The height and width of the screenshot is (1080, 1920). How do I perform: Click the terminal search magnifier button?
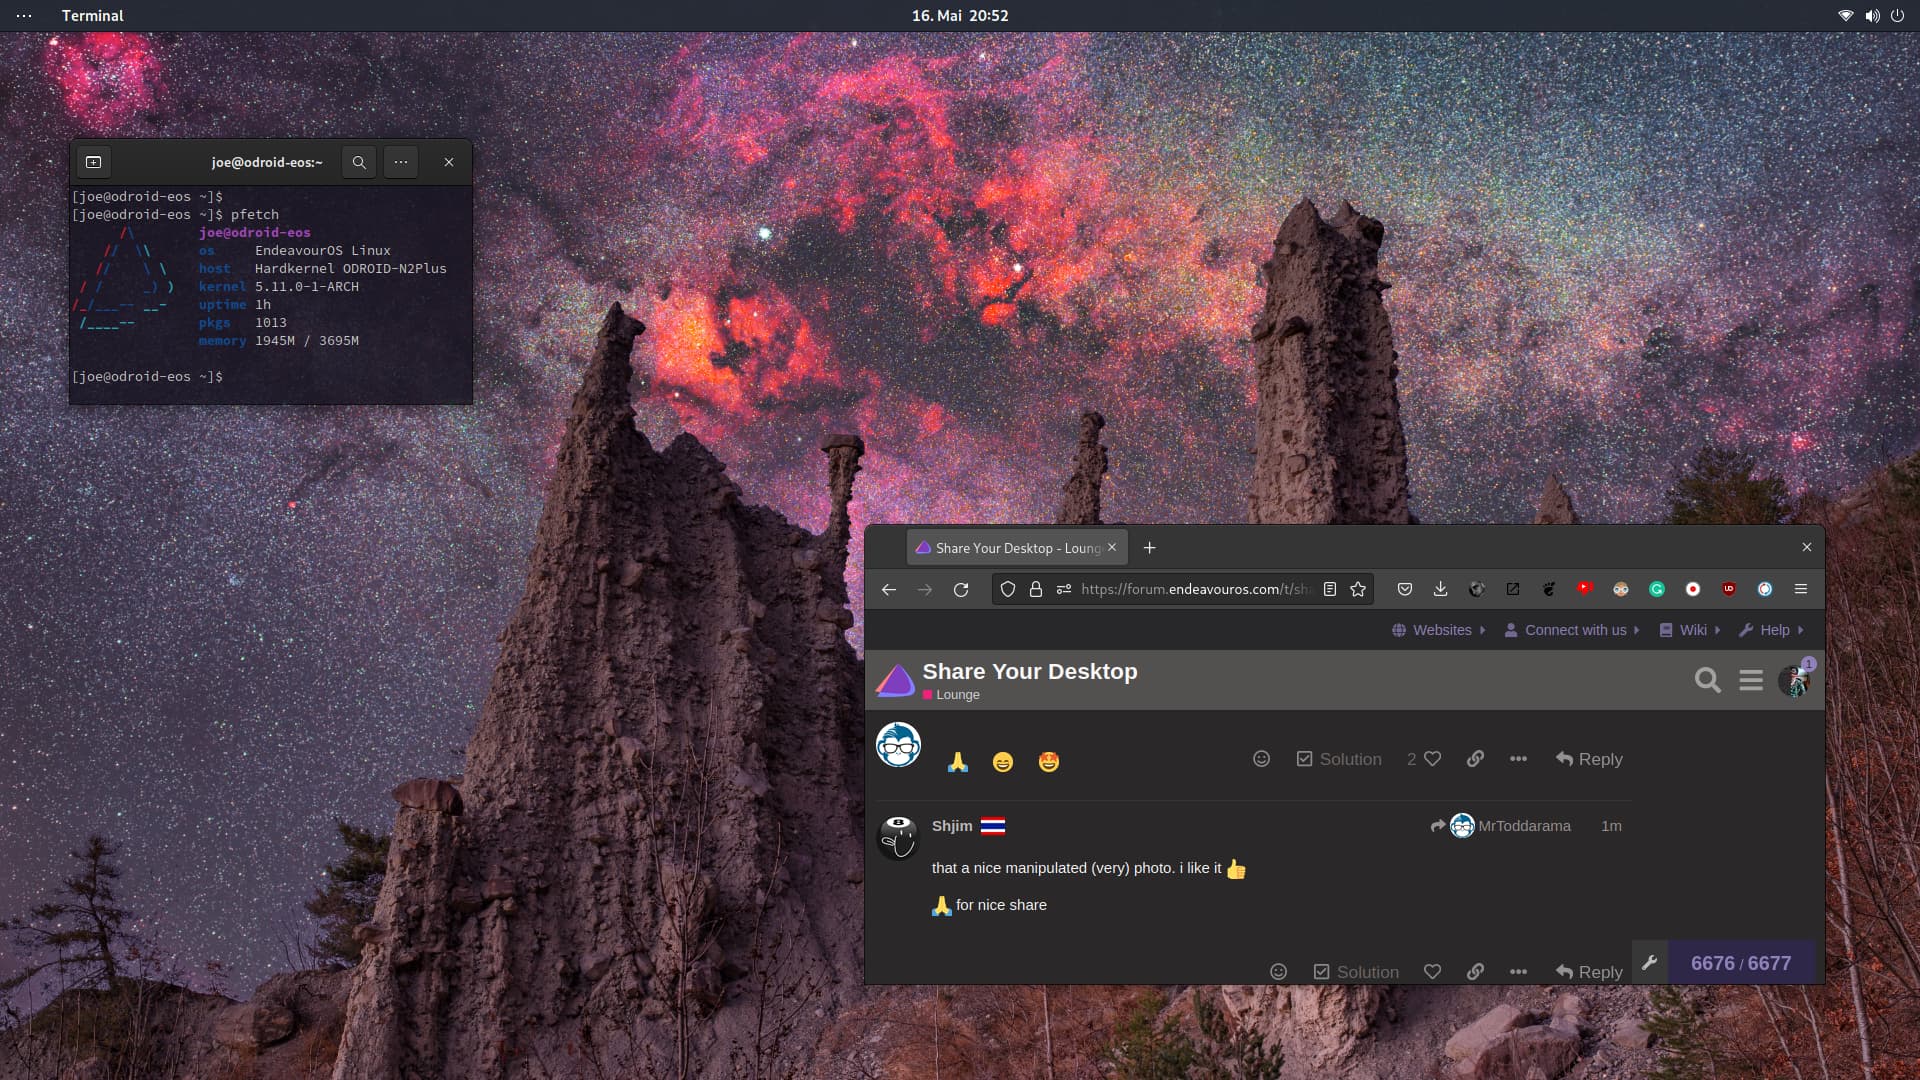359,162
